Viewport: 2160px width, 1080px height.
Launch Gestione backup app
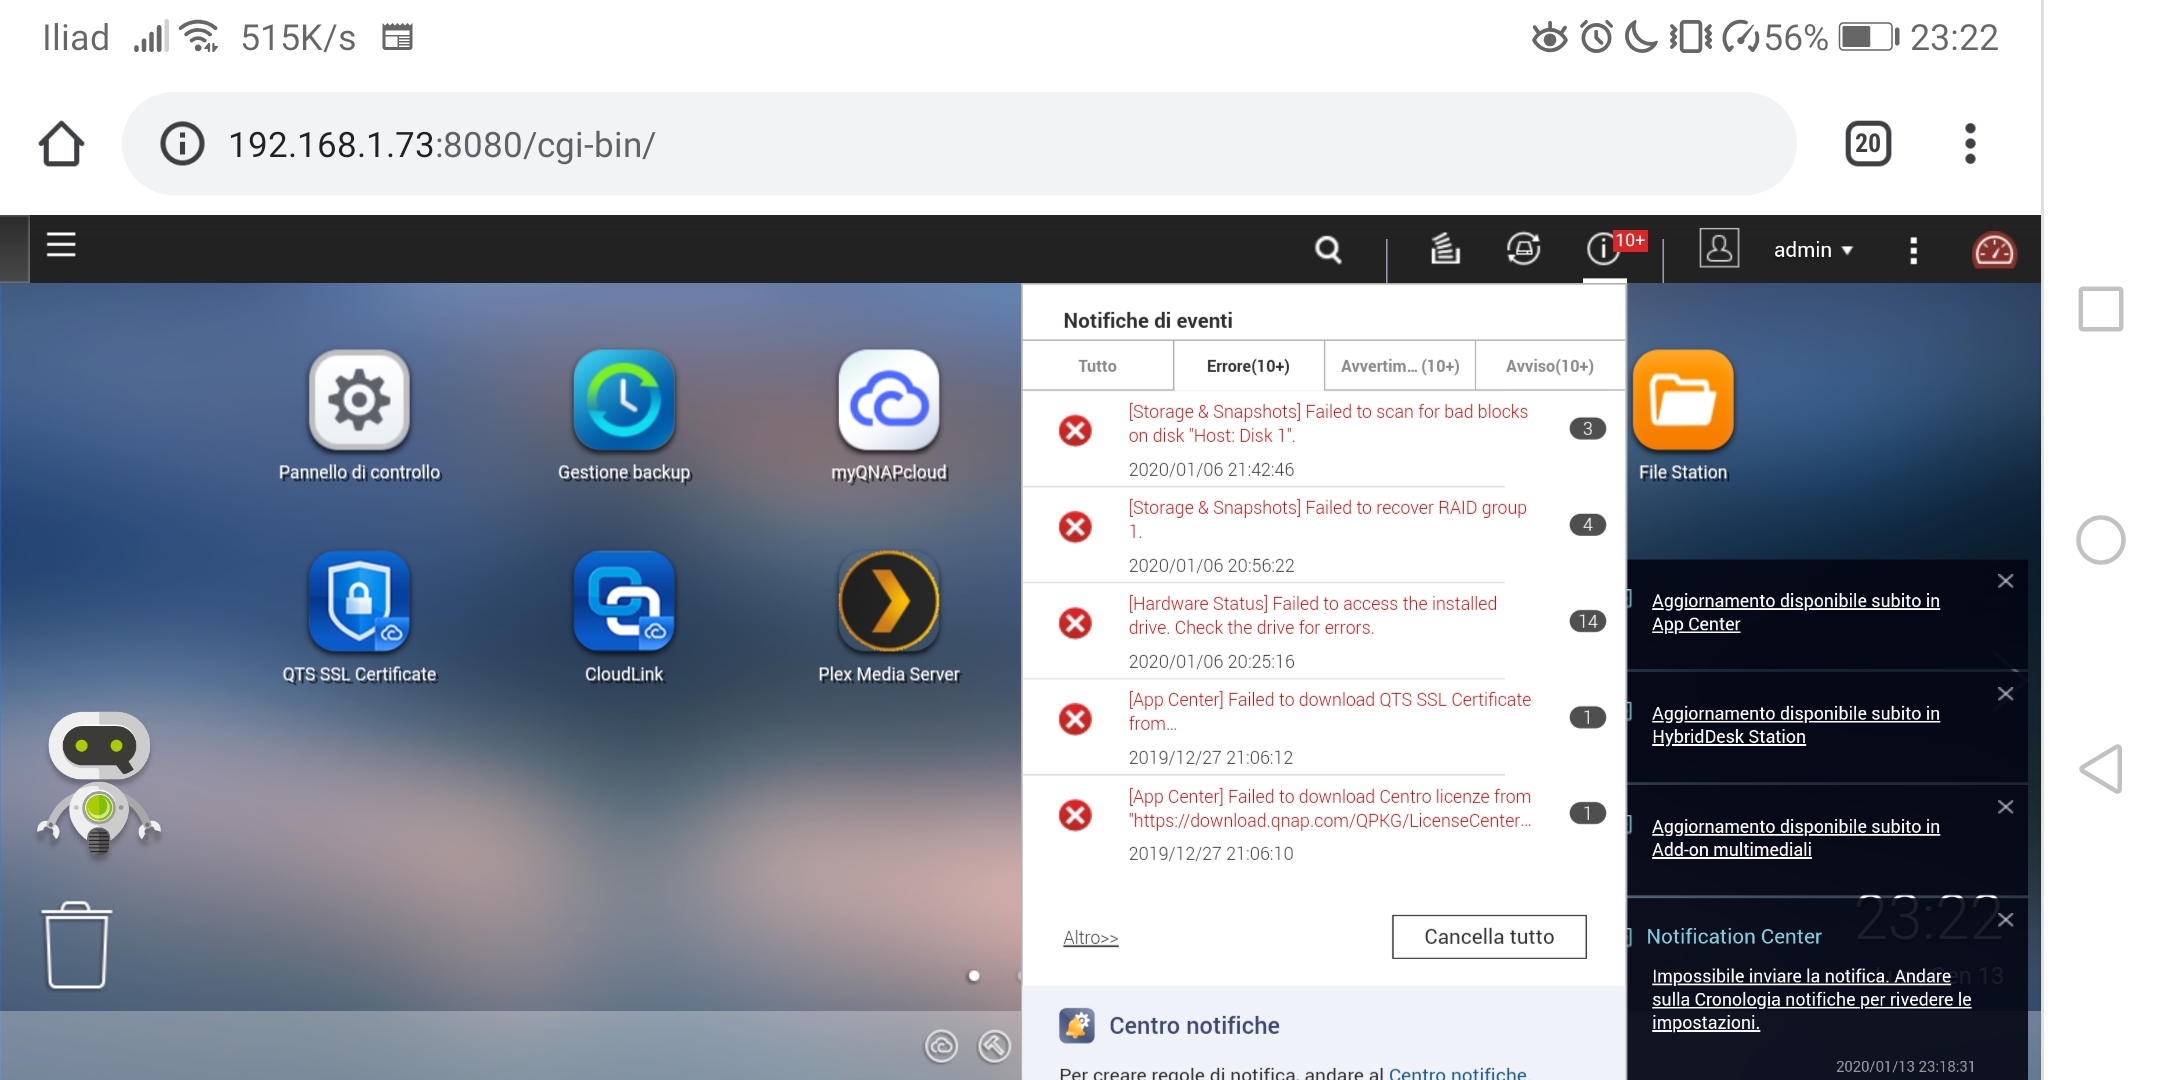(624, 401)
